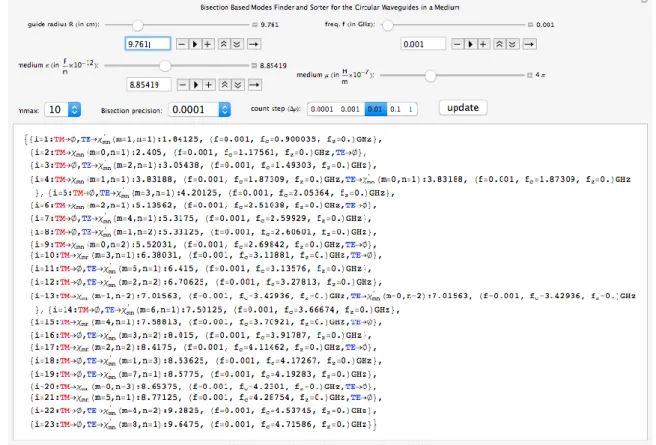Click the direction arrow icon for frequency
The image size is (656, 445).
tap(530, 44)
